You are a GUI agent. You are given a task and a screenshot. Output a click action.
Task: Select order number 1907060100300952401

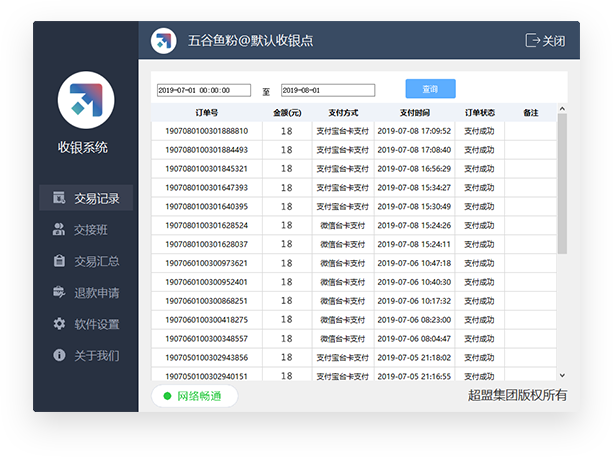point(206,282)
